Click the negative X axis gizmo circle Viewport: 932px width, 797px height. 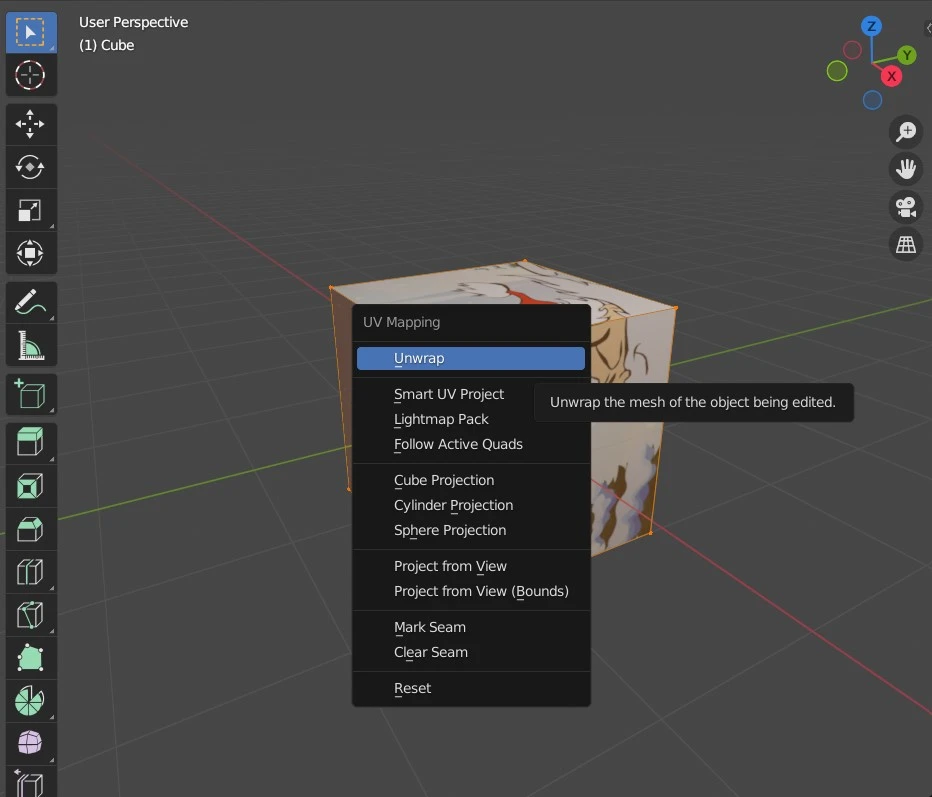click(852, 50)
